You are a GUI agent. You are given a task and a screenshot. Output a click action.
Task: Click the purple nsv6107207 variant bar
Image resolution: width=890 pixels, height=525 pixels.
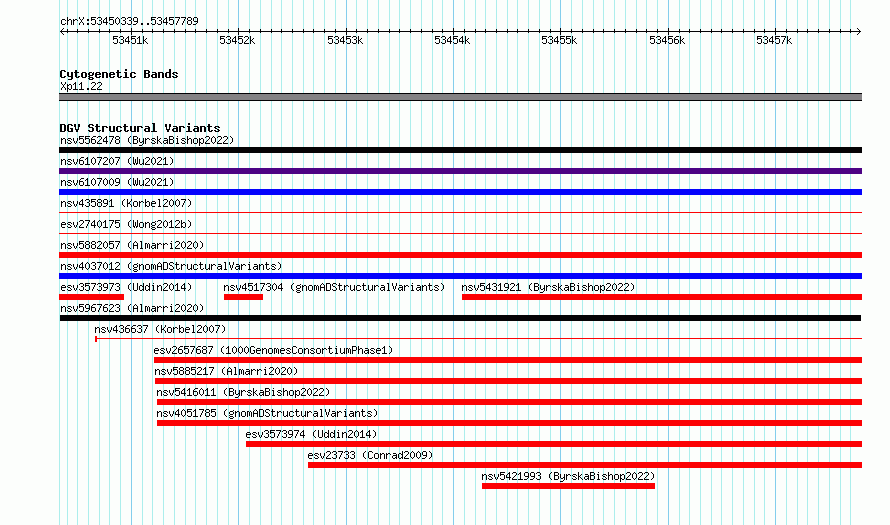[460, 171]
